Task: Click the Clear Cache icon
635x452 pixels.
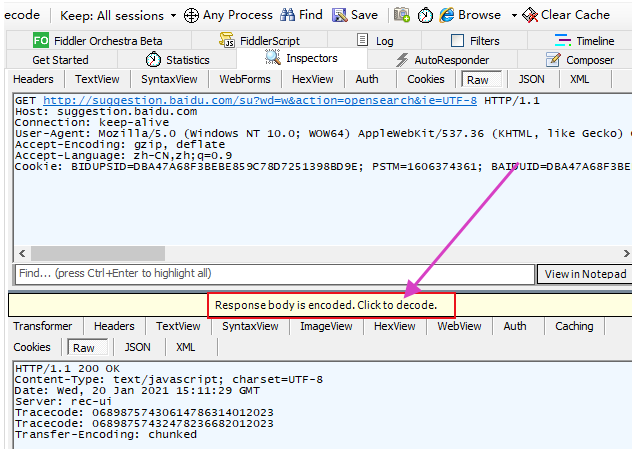Action: [x=530, y=15]
